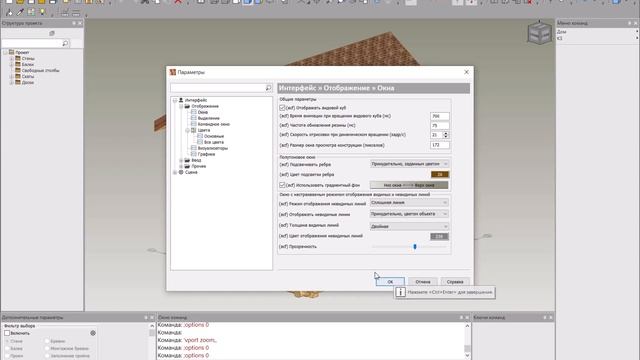Click the folder icon next to Балки
640x360 pixels.
(18, 64)
